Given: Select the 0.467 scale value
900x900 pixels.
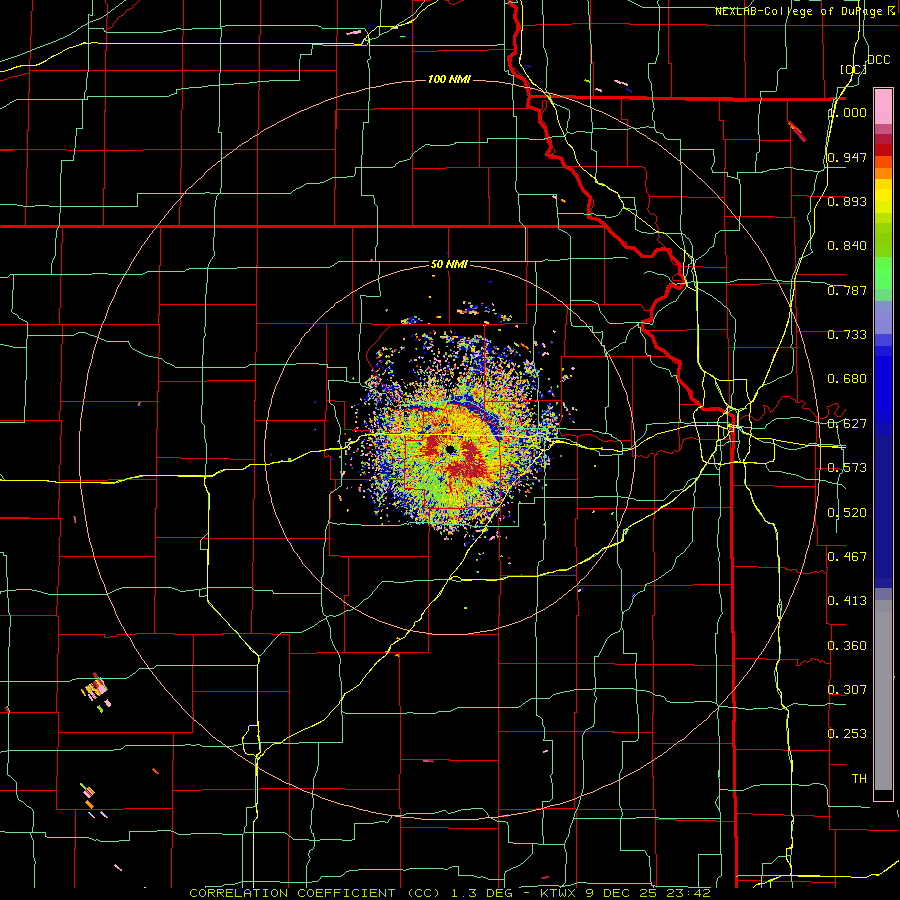Looking at the screenshot, I should [x=847, y=556].
